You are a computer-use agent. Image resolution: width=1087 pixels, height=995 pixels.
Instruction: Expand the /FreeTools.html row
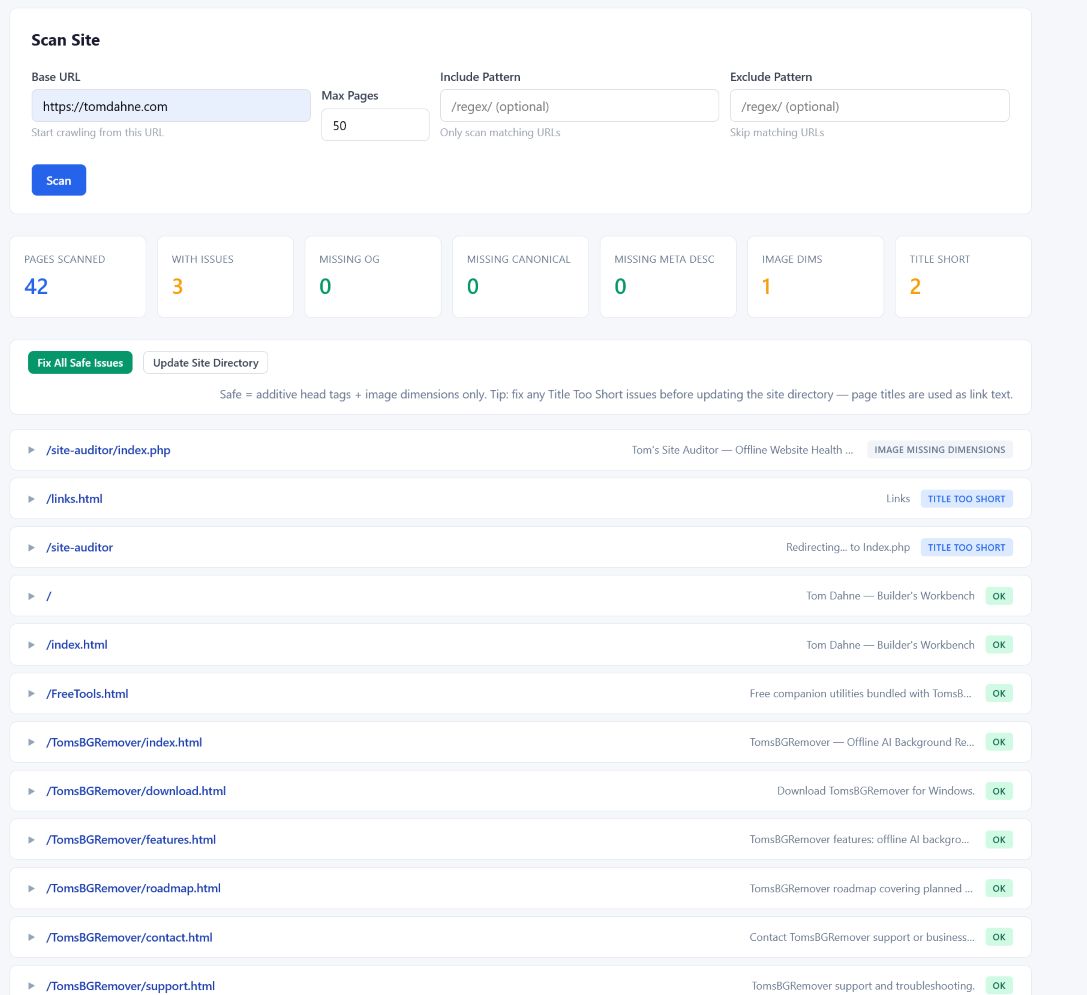(31, 693)
